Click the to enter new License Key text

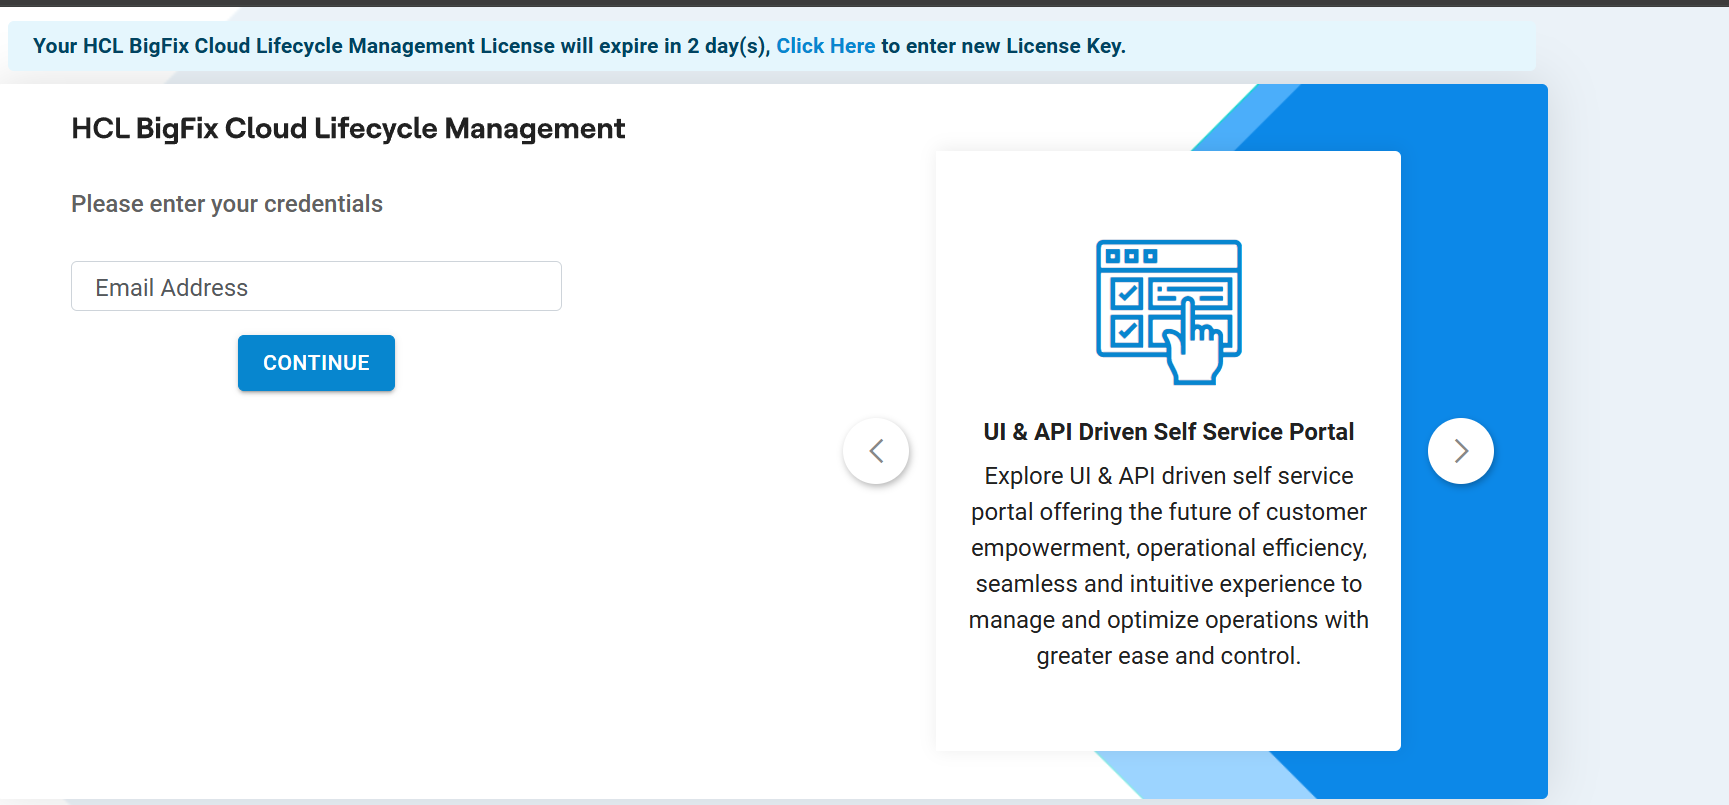(1003, 46)
